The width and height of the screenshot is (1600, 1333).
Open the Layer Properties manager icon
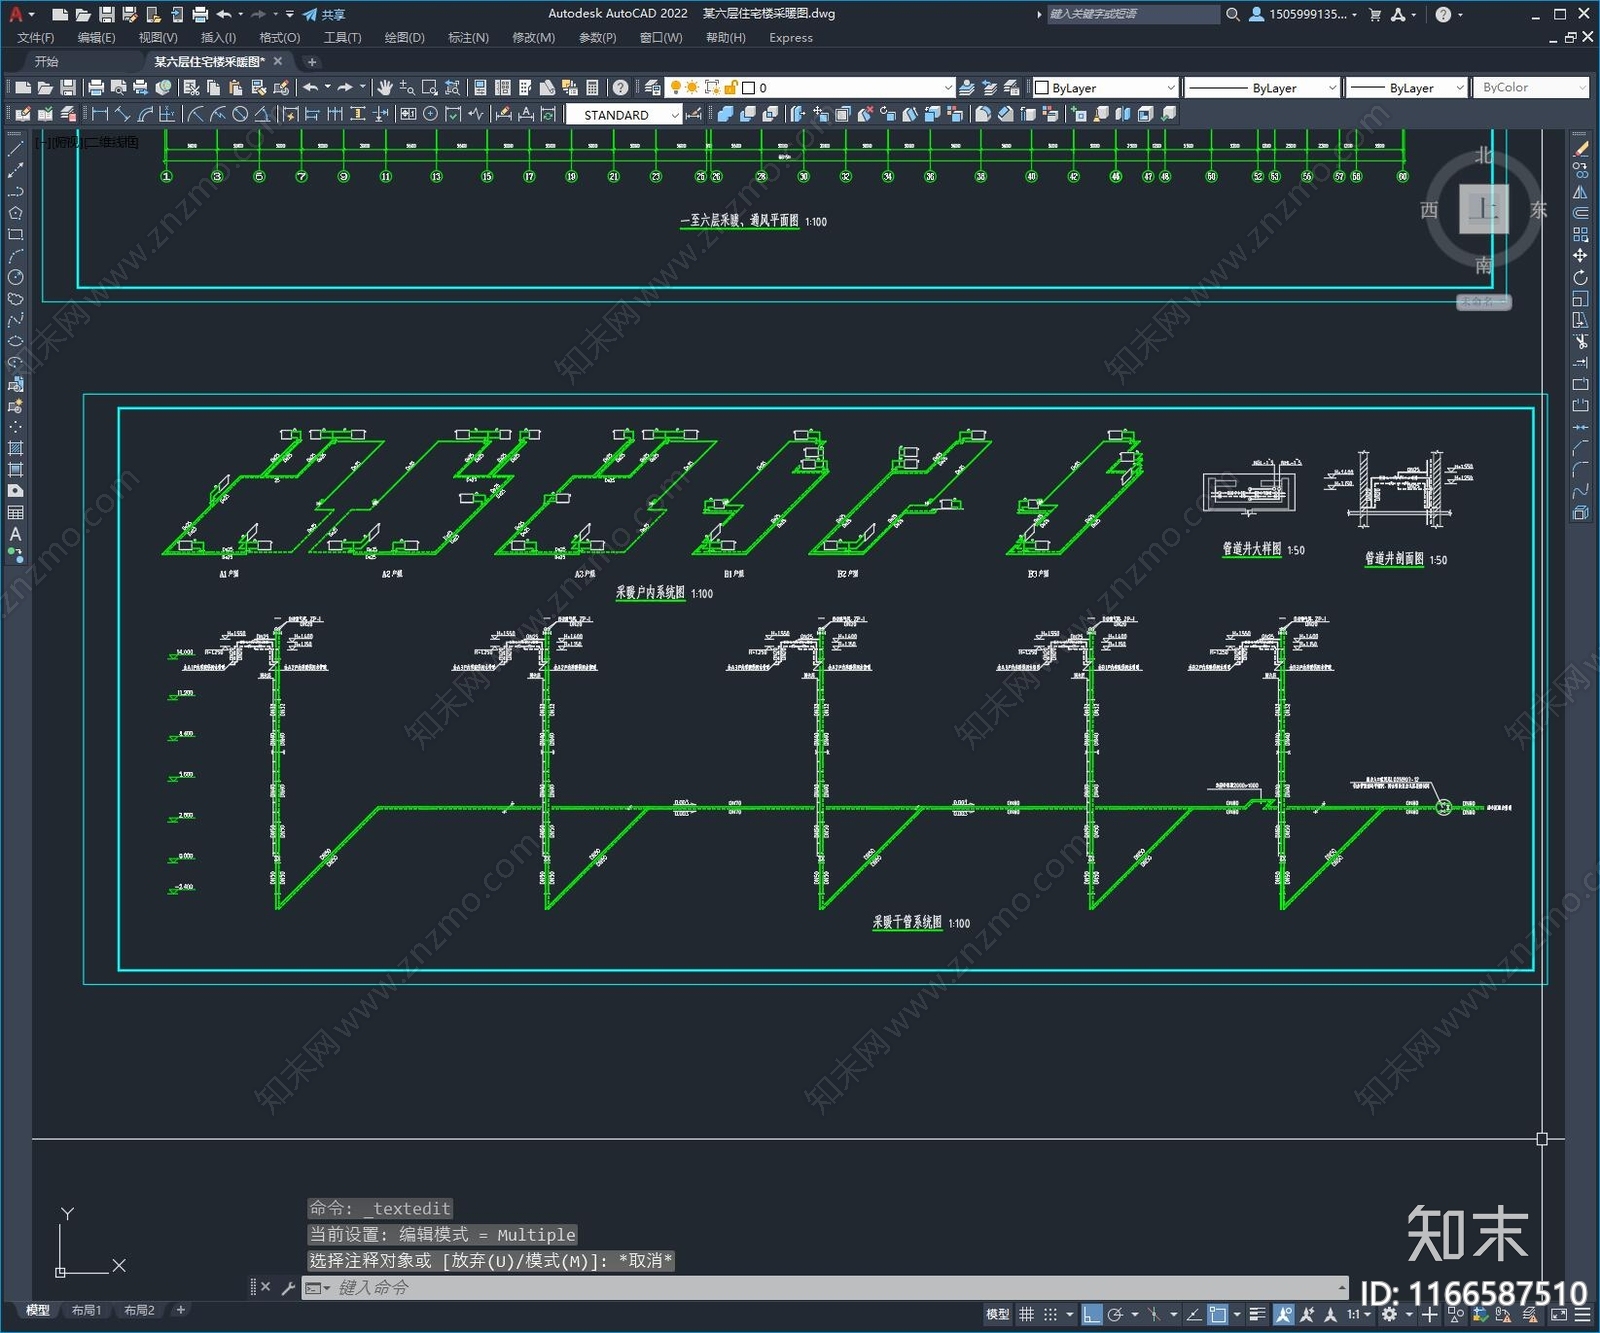[653, 88]
